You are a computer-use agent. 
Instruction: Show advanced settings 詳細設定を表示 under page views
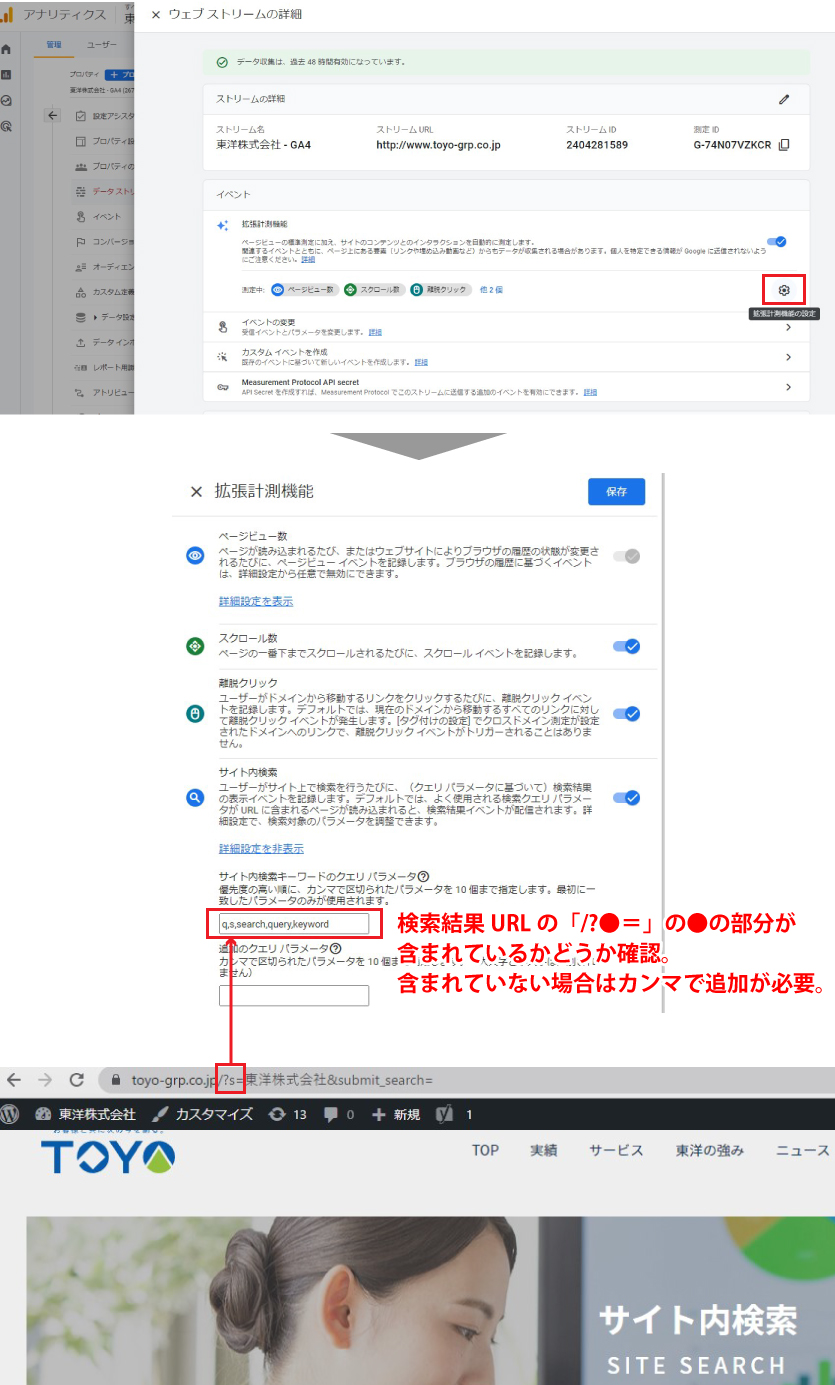coord(256,601)
